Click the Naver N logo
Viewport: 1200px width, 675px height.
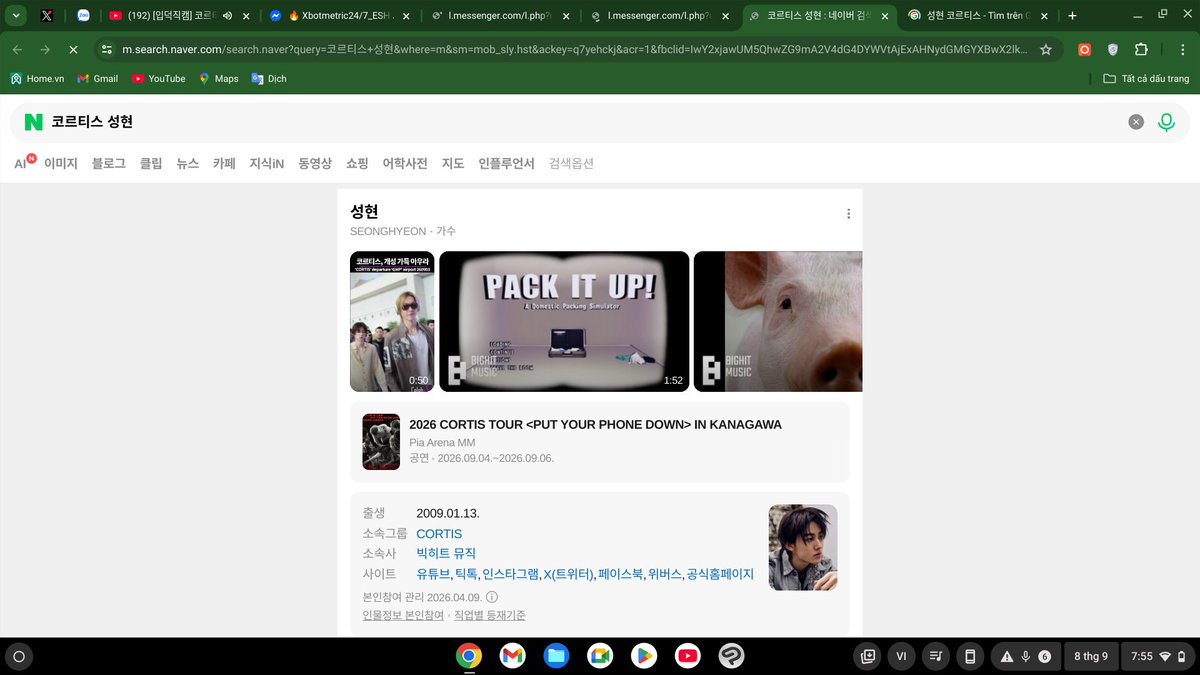pyautogui.click(x=34, y=122)
